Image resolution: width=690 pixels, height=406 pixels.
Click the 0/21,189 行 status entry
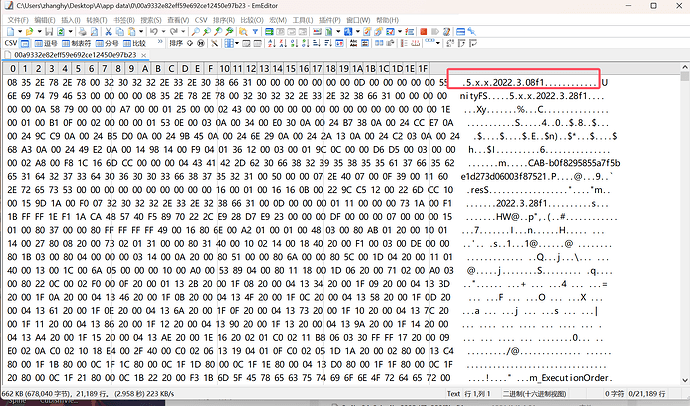[x=647, y=394]
